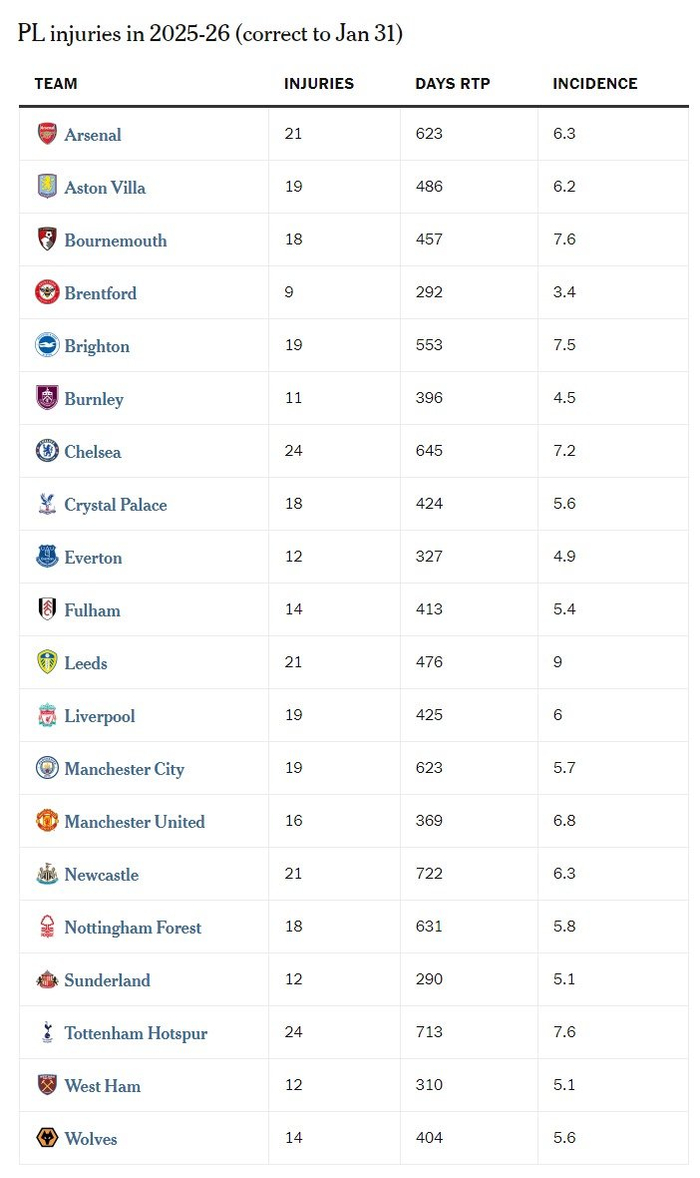Click the Everton club crest icon
Viewport: 700px width, 1178px height.
pyautogui.click(x=47, y=557)
